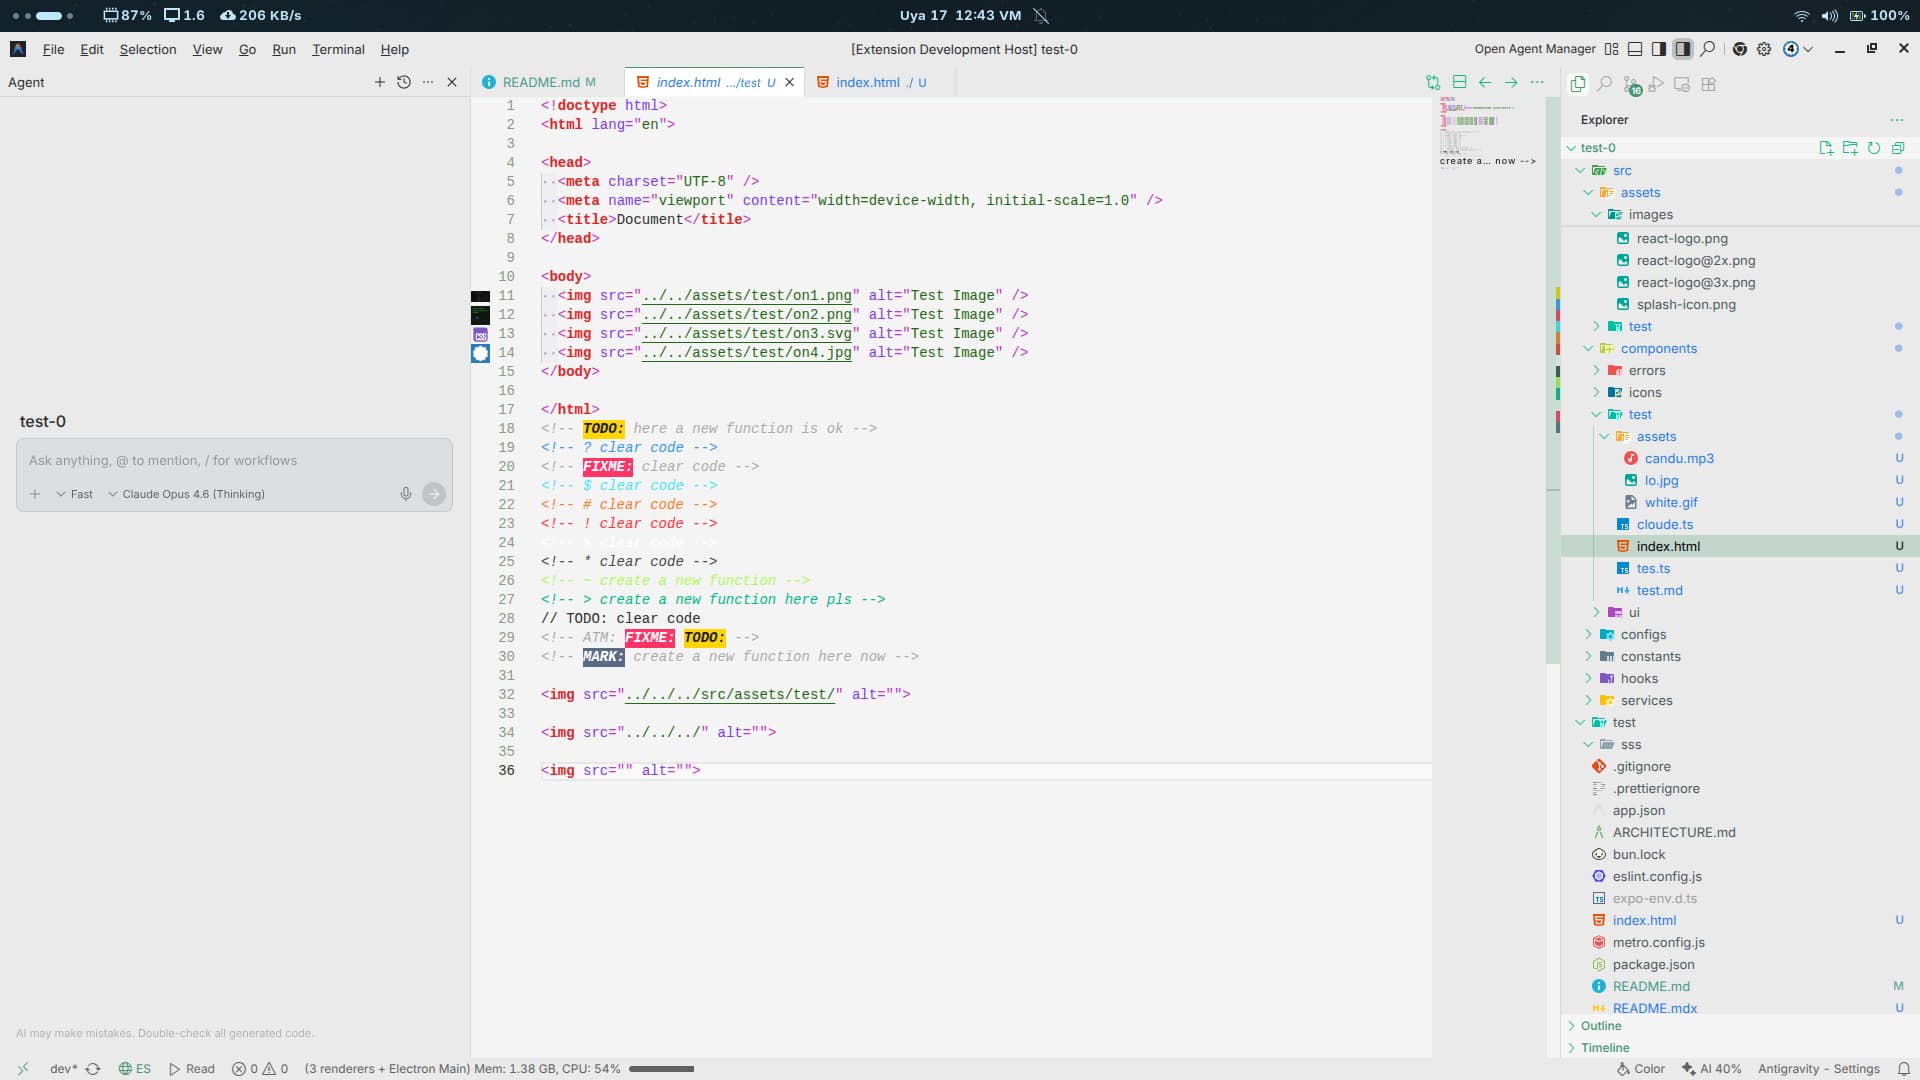1920x1080 pixels.
Task: Toggle the secondary side bar
Action: tap(1683, 49)
